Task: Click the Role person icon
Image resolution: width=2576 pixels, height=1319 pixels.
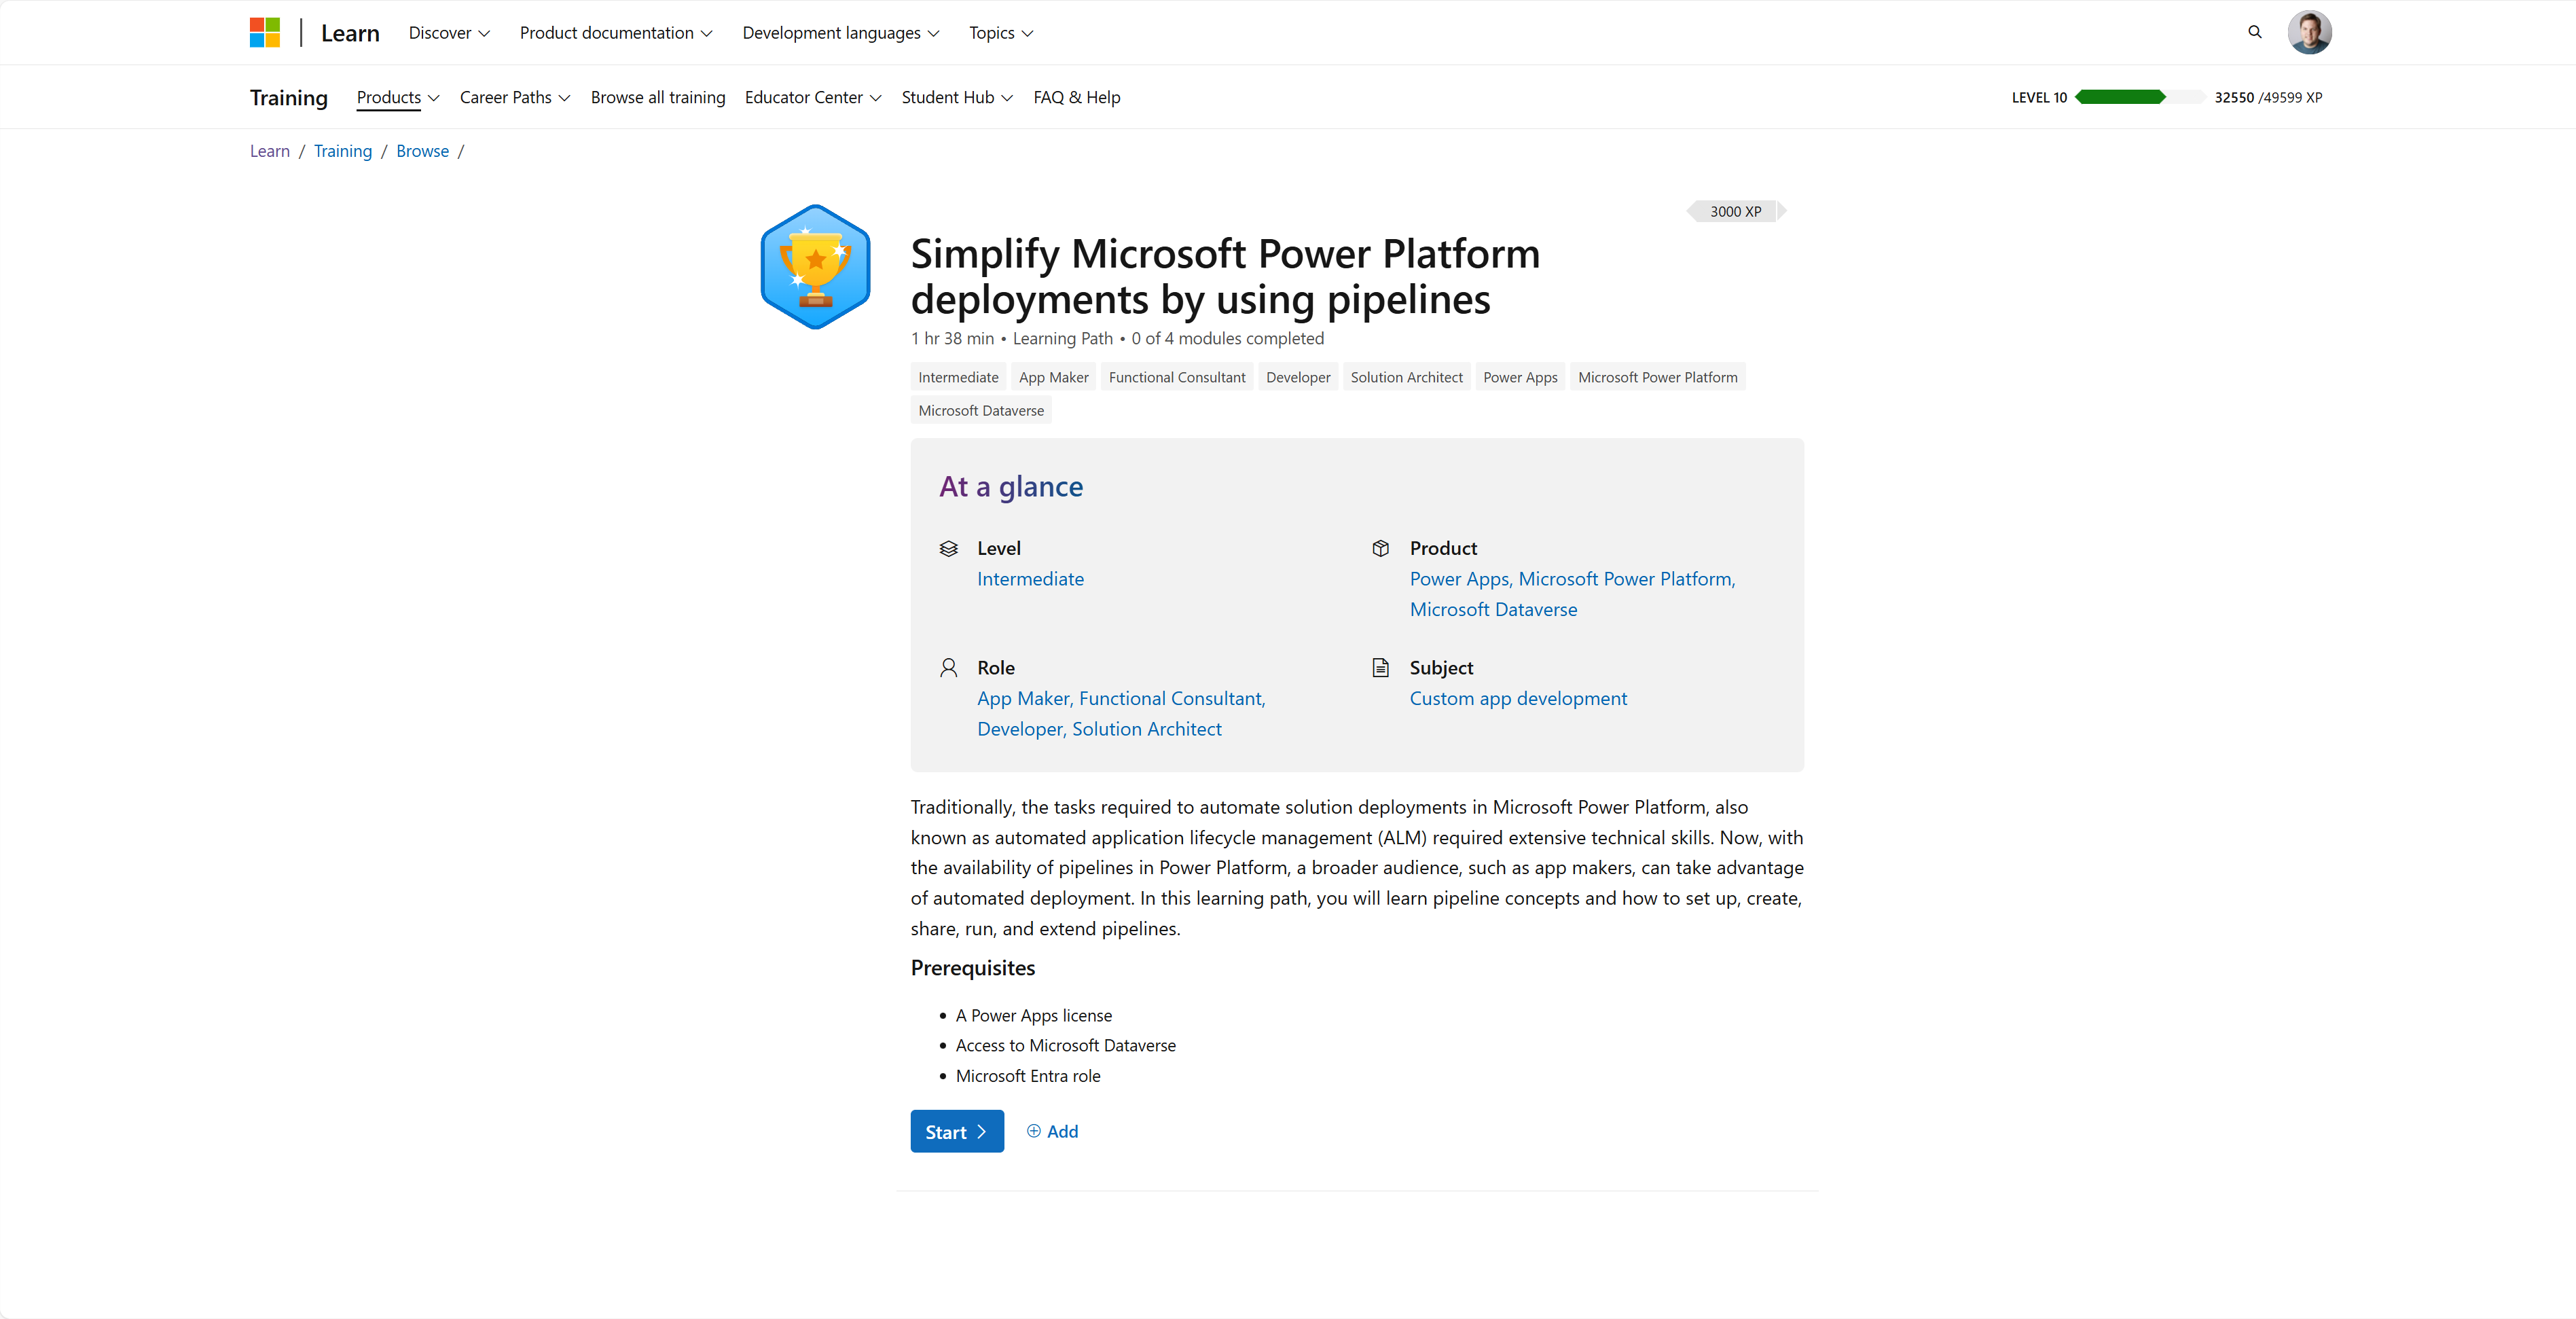Action: (x=948, y=667)
